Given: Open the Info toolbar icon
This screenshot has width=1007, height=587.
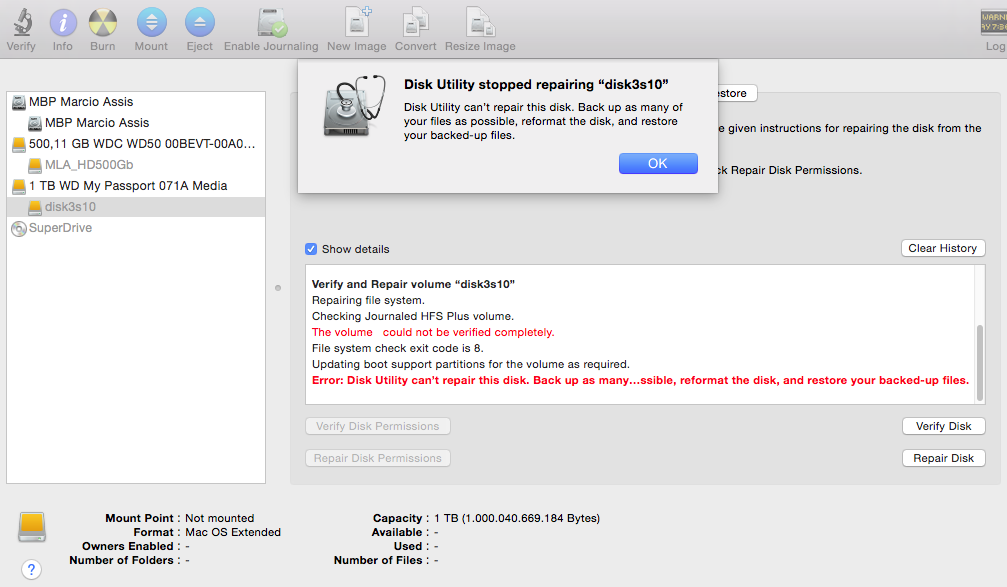Looking at the screenshot, I should tap(62, 20).
